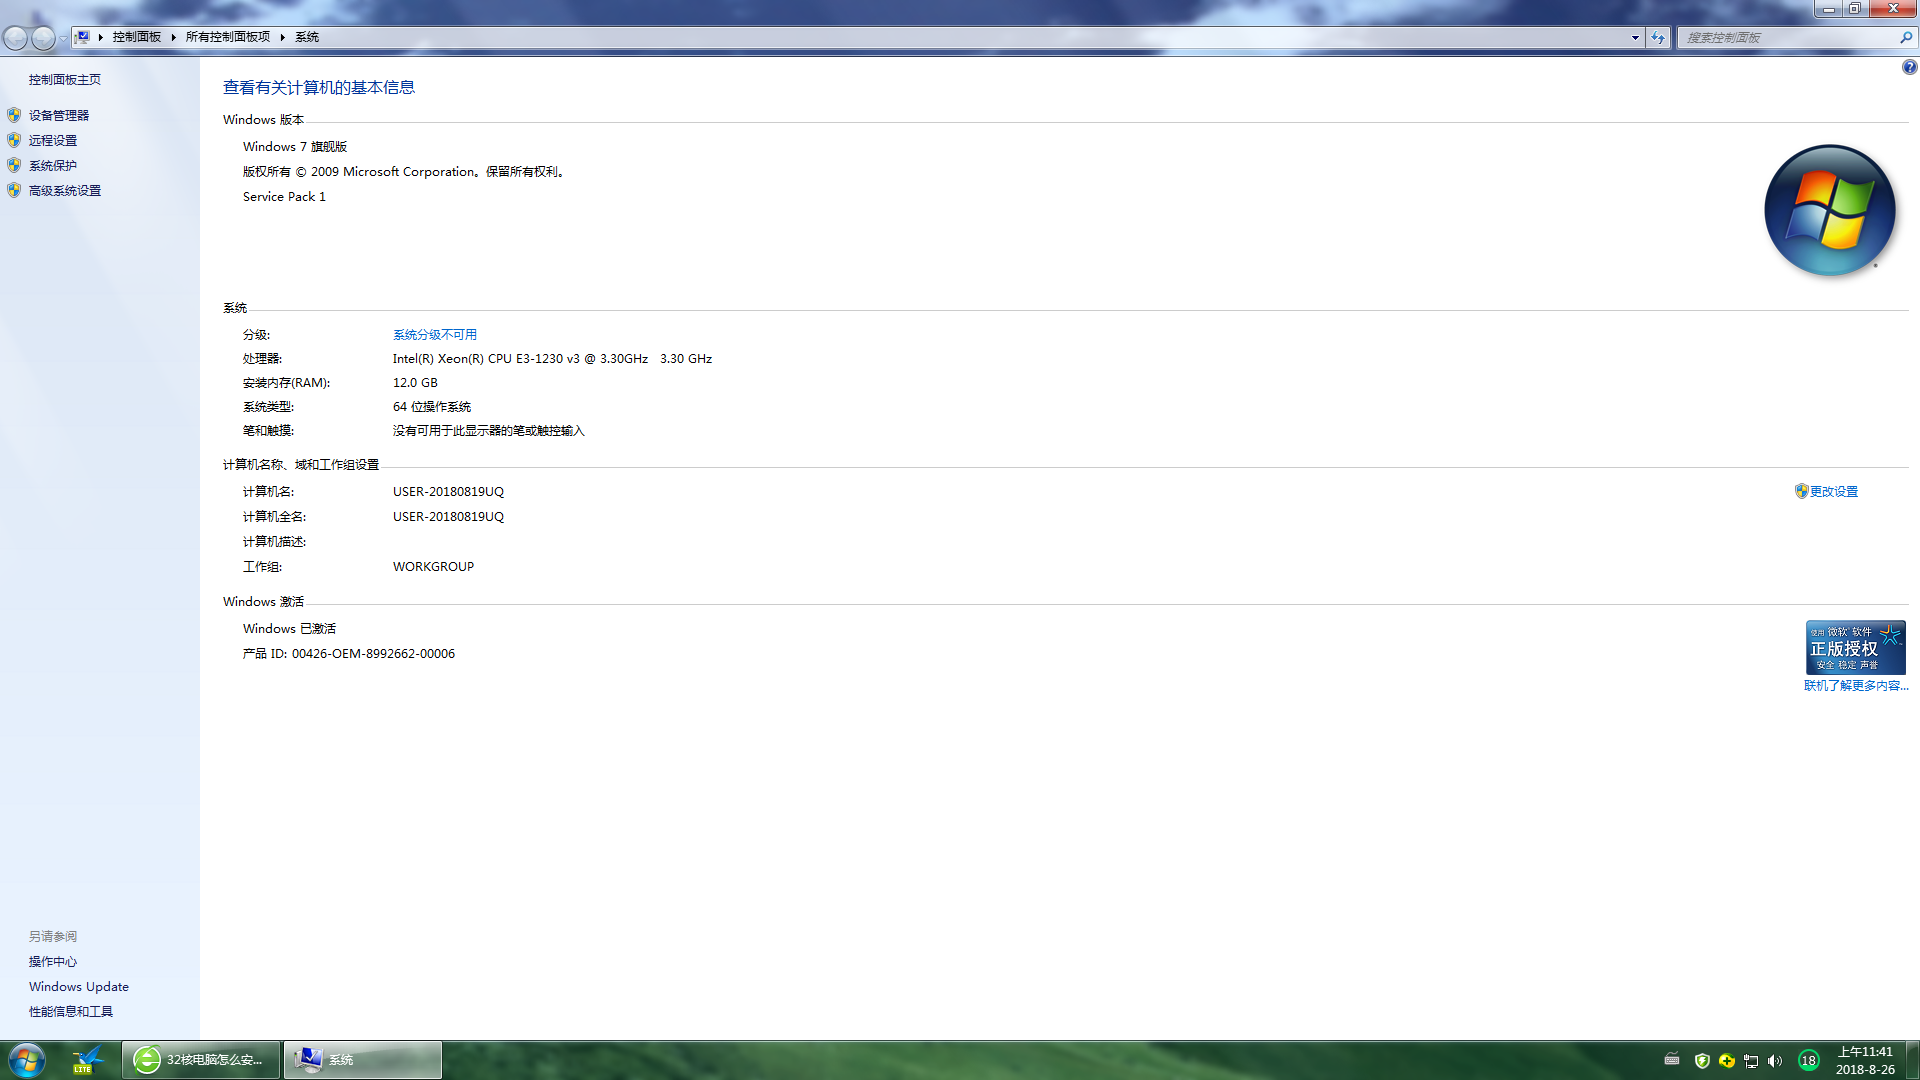Click the search magnifier icon

pos(1906,37)
